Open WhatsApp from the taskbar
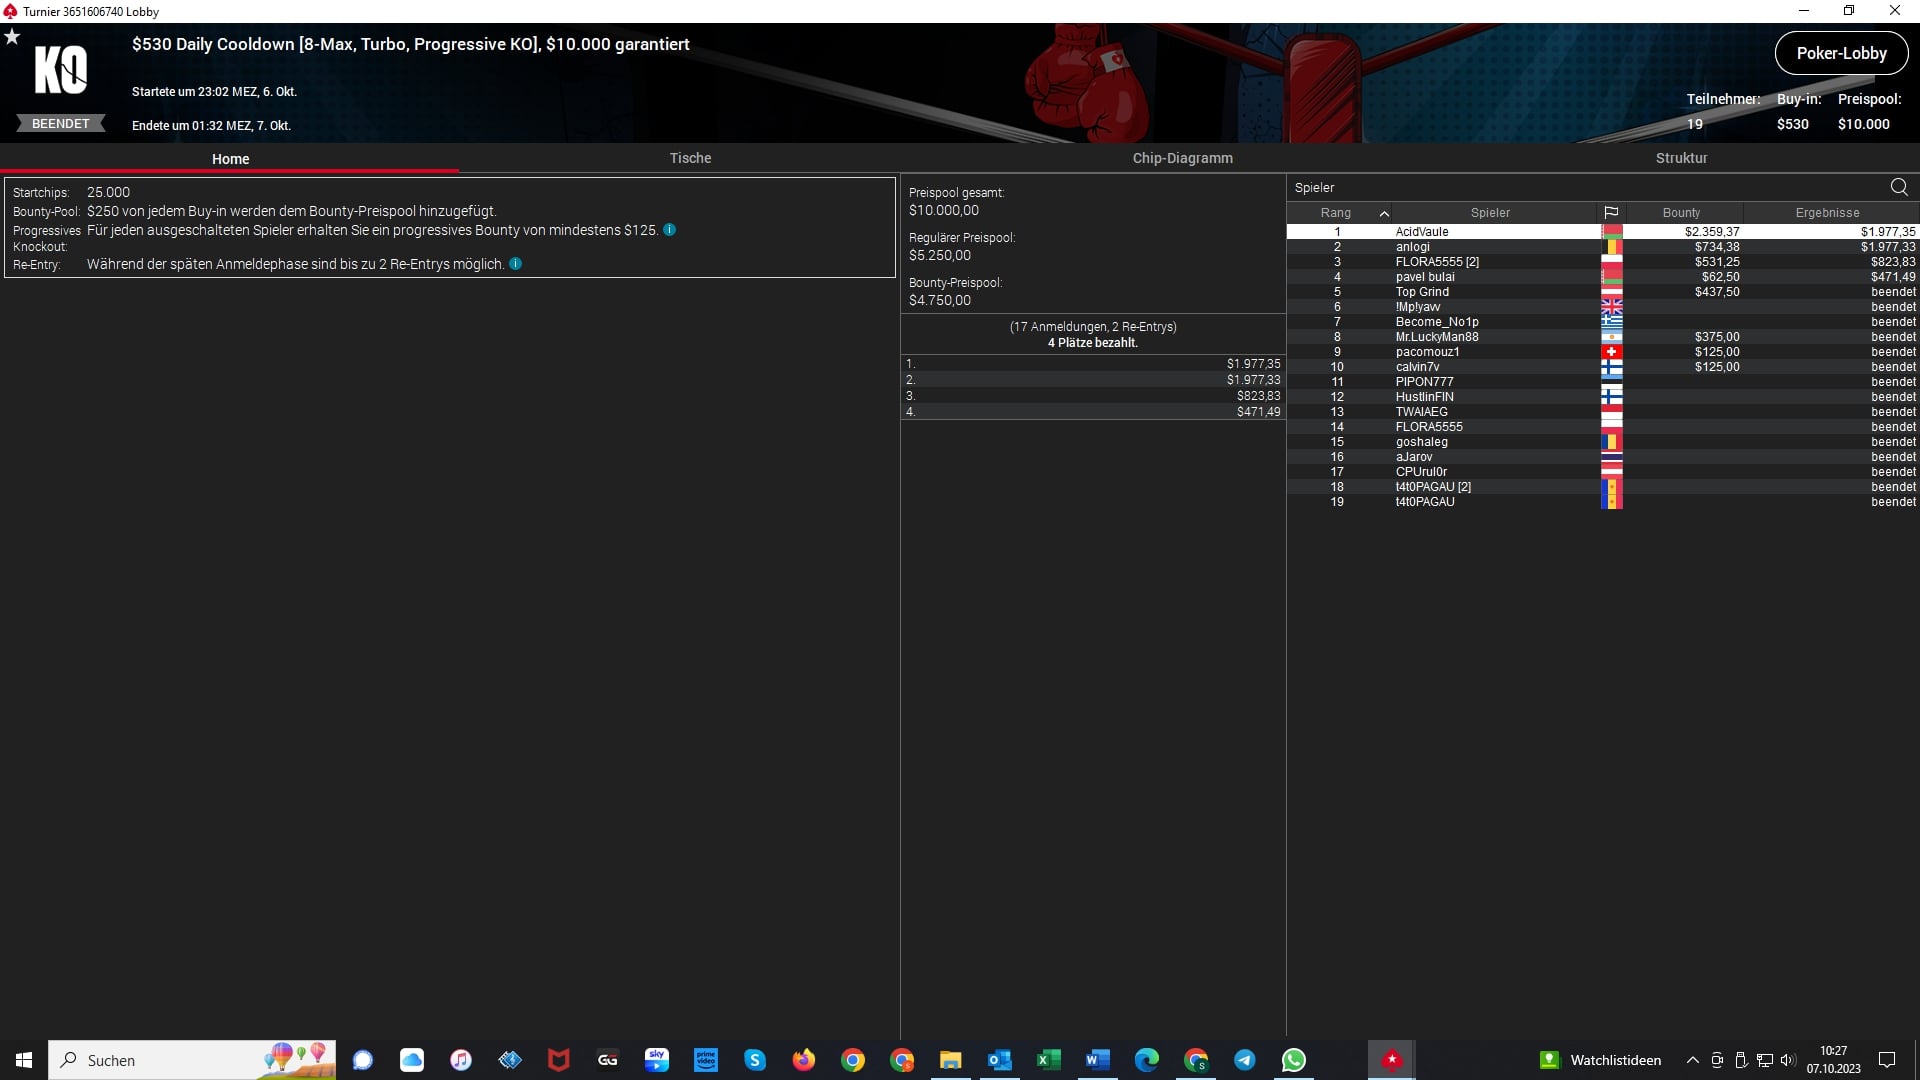Image resolution: width=1920 pixels, height=1080 pixels. point(1293,1060)
